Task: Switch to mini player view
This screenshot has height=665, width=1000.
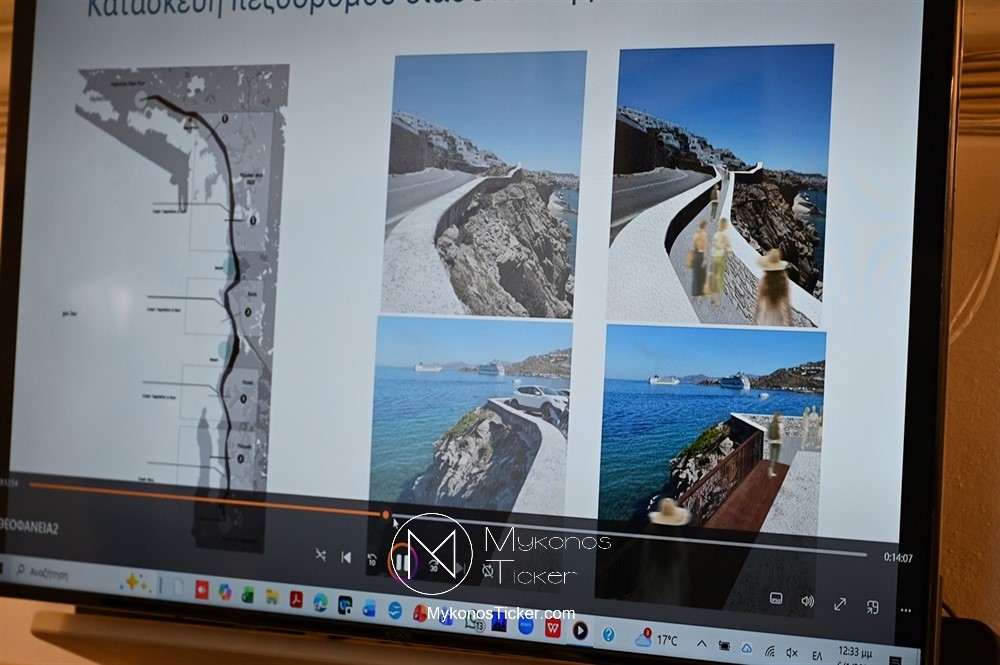Action: [873, 607]
